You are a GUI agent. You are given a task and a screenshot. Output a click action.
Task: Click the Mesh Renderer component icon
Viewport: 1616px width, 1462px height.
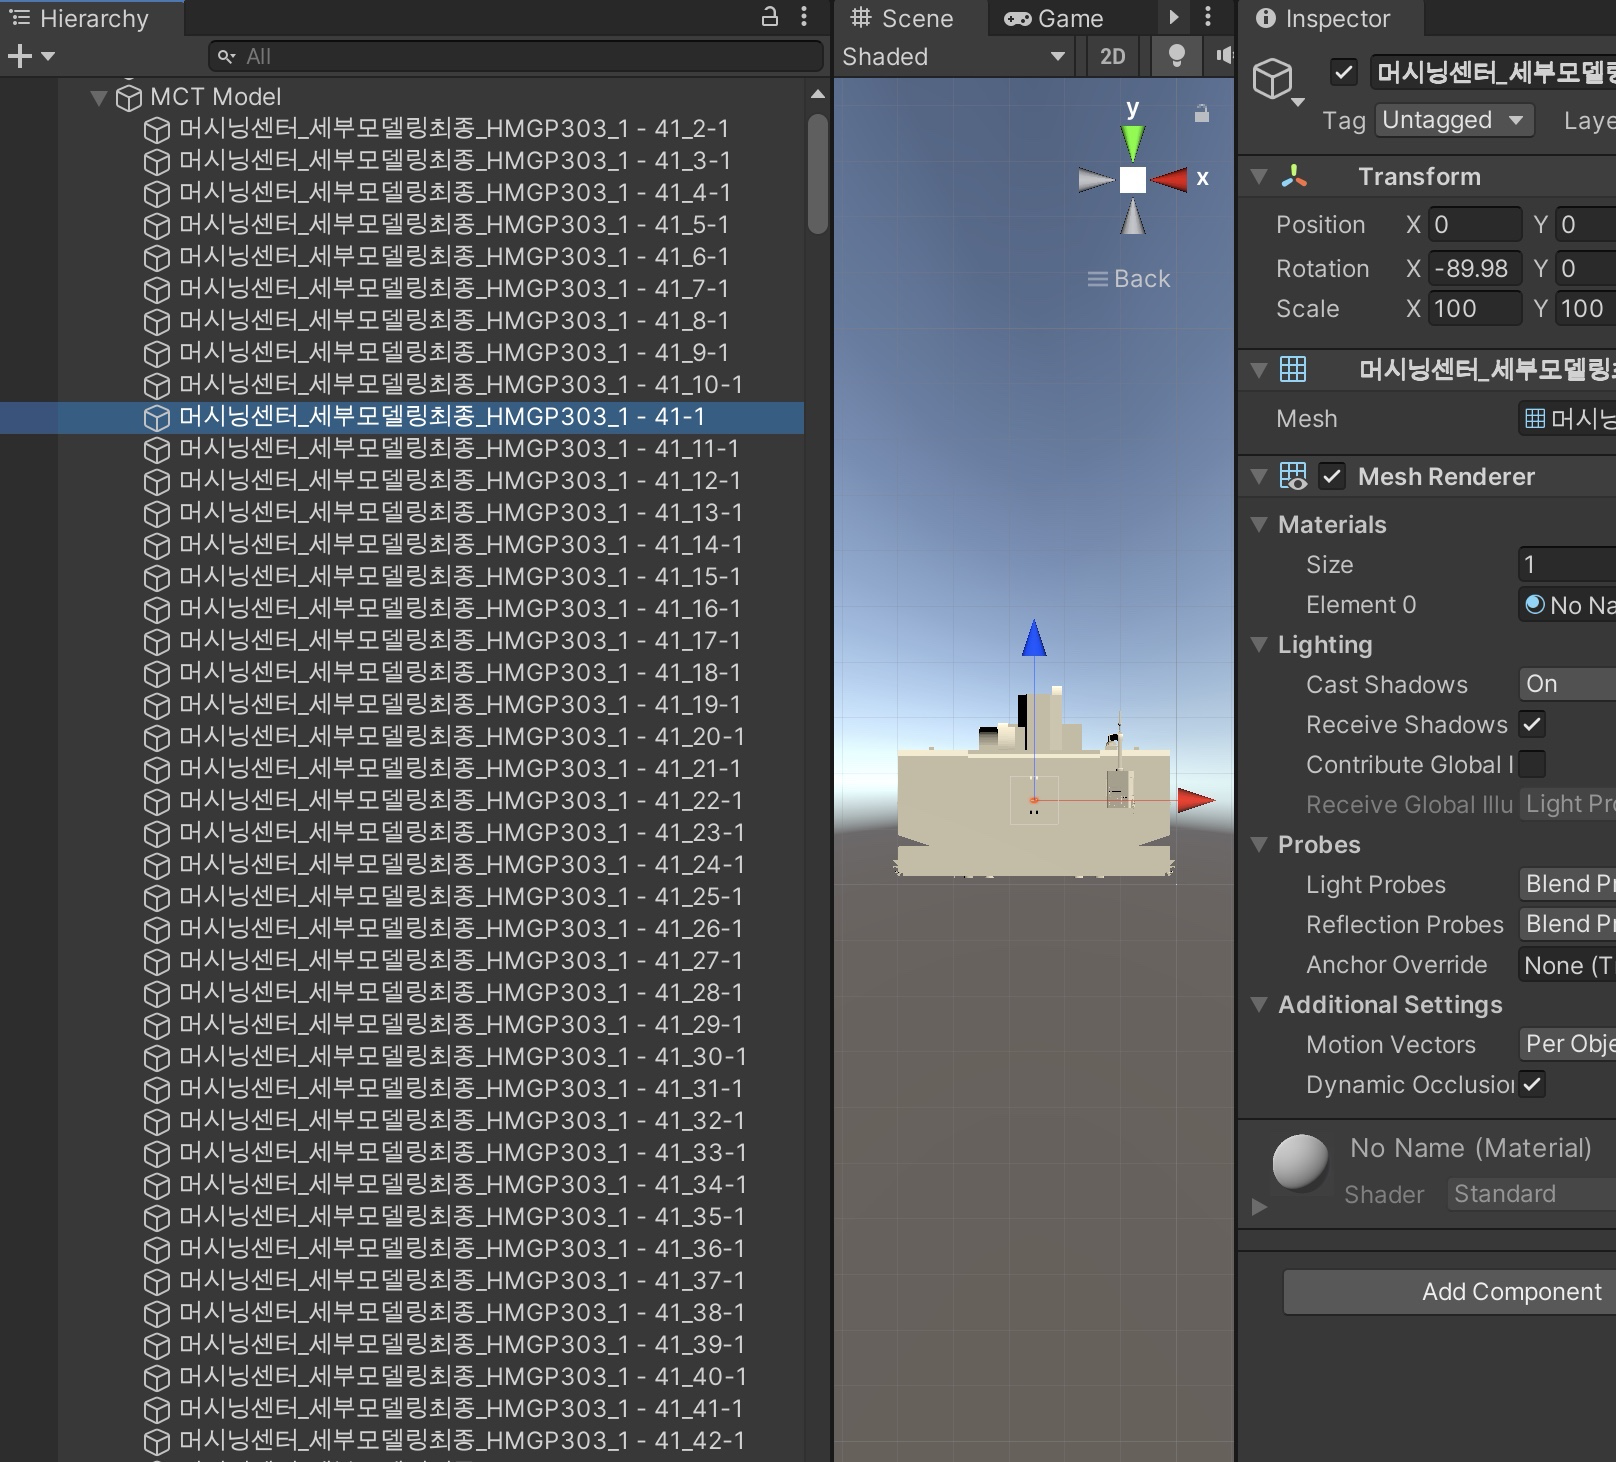(x=1293, y=477)
